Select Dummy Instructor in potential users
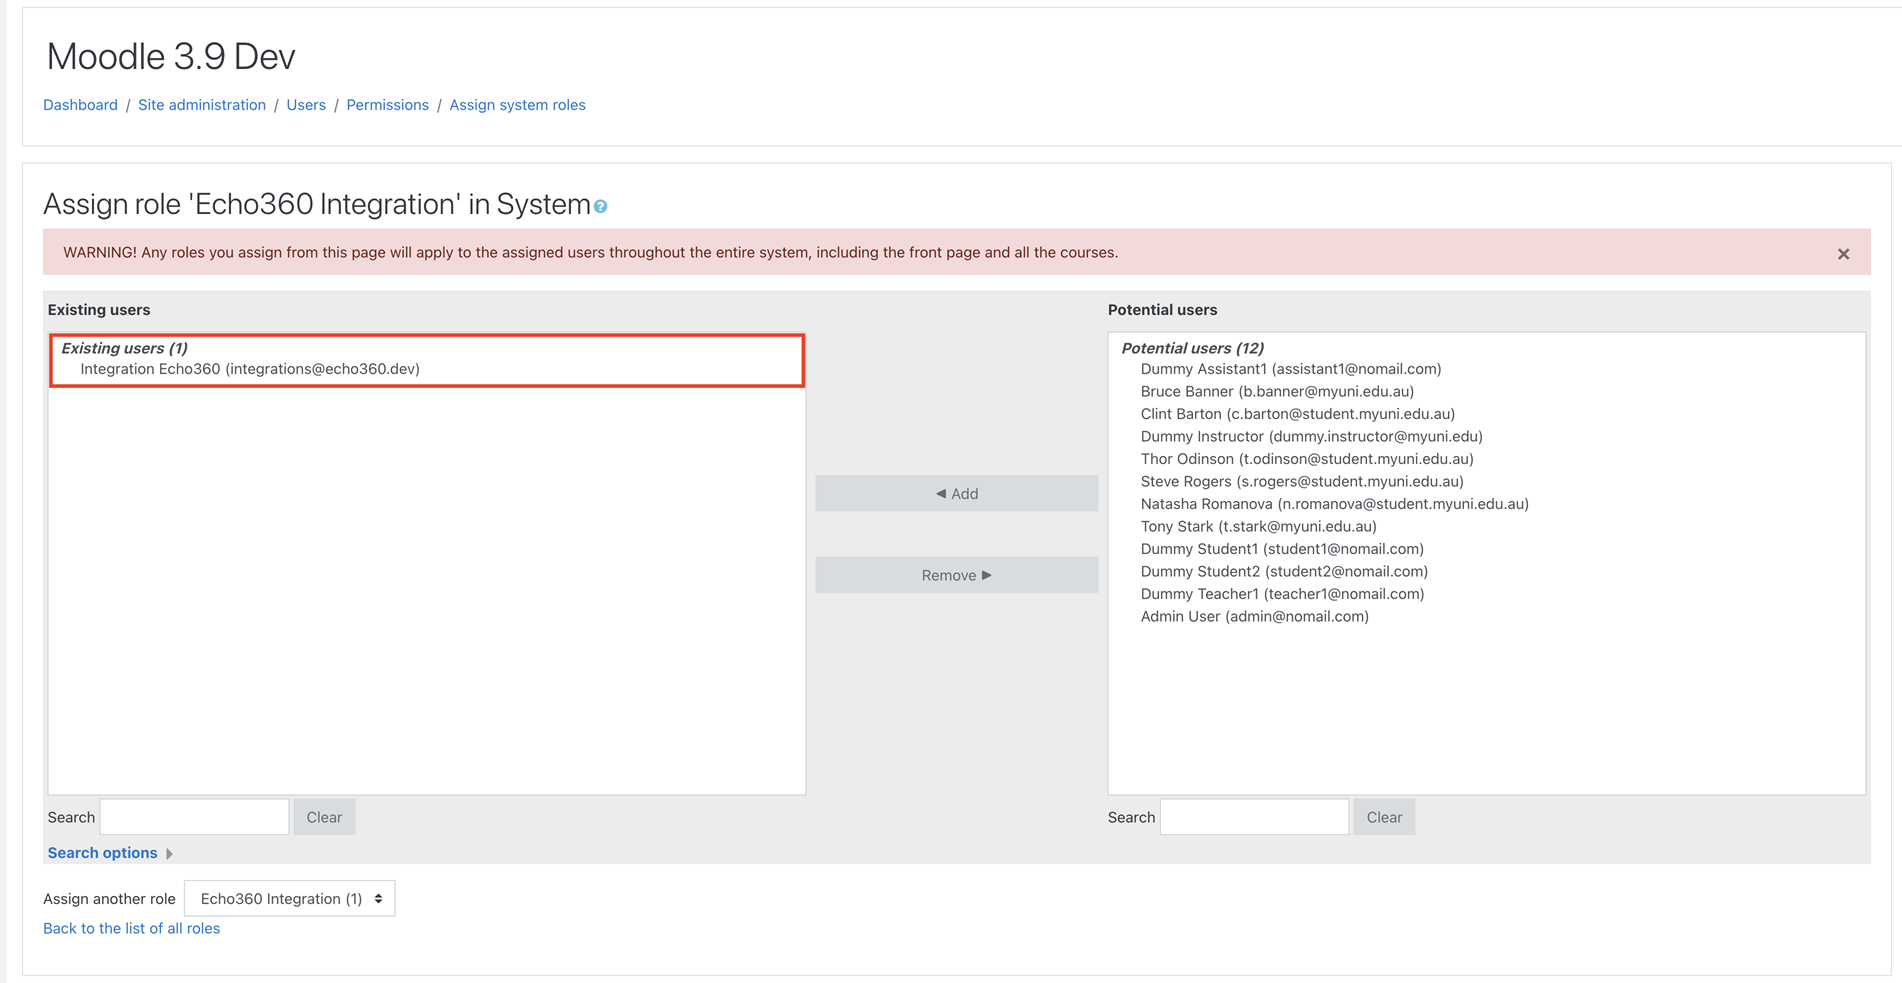 point(1311,436)
